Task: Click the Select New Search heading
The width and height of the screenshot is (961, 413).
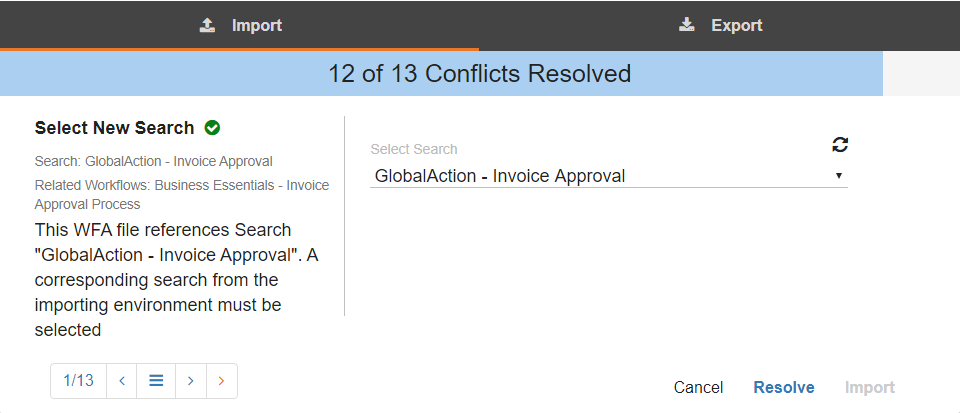Action: click(x=114, y=128)
